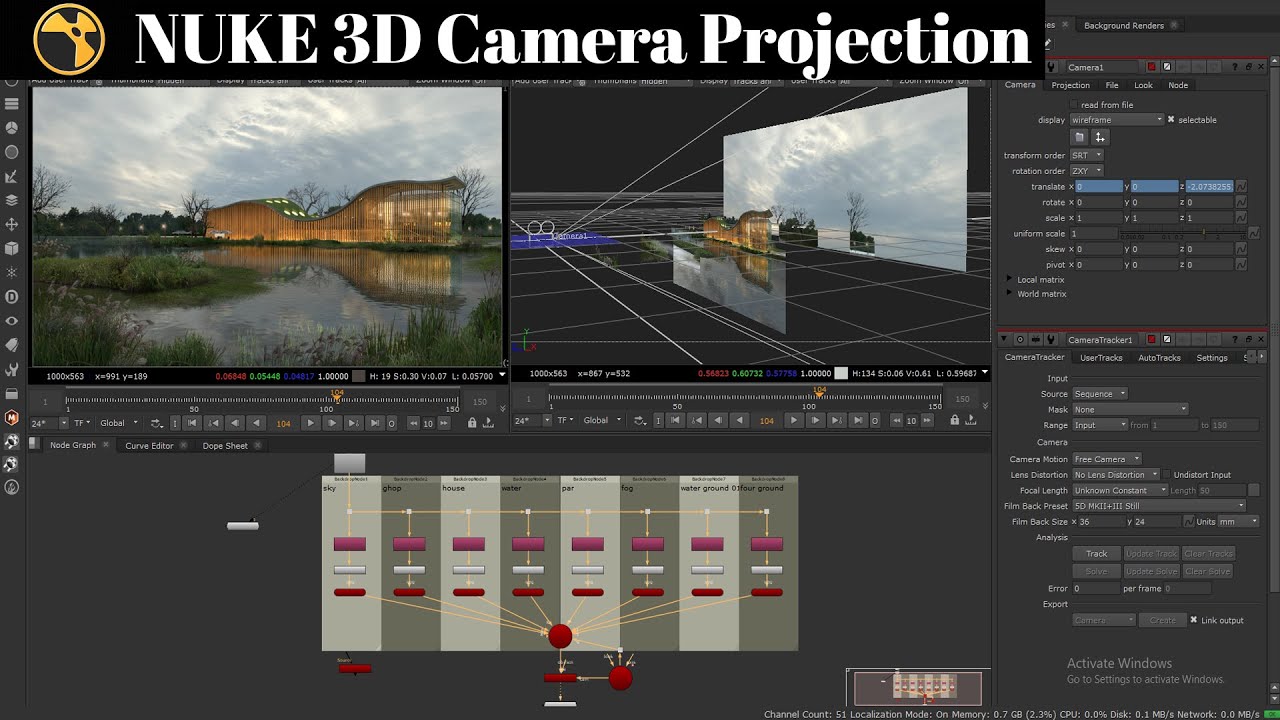Screen dimensions: 1280x720
Task: Set out point with O button, right viewer
Action: (876, 420)
